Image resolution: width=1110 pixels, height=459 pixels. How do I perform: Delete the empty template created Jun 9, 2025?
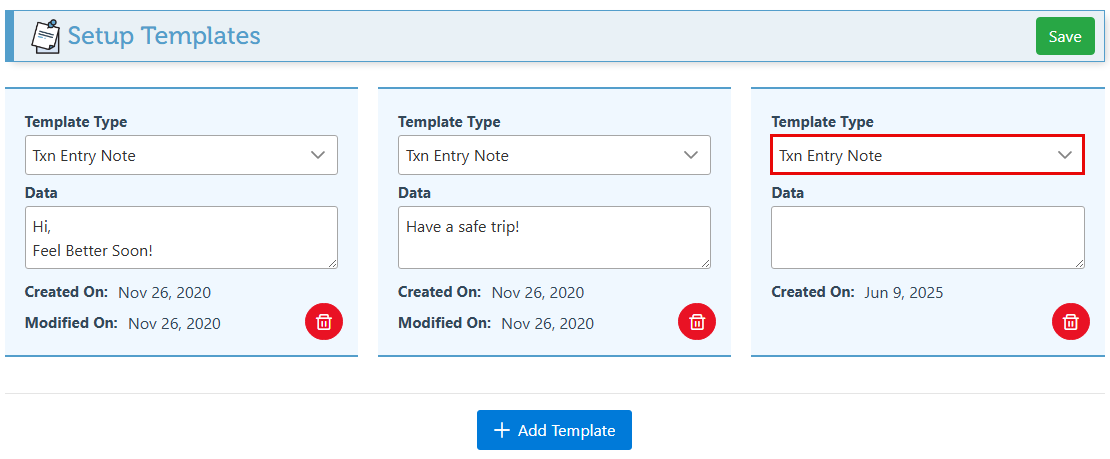[1070, 322]
